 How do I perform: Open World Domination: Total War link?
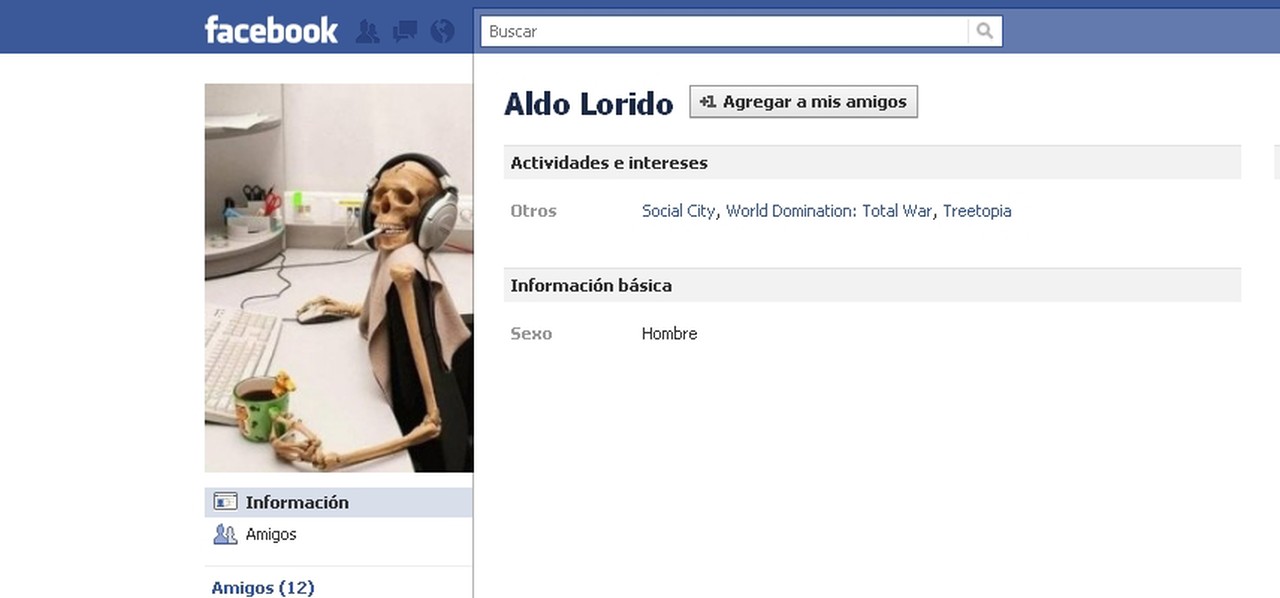(828, 211)
